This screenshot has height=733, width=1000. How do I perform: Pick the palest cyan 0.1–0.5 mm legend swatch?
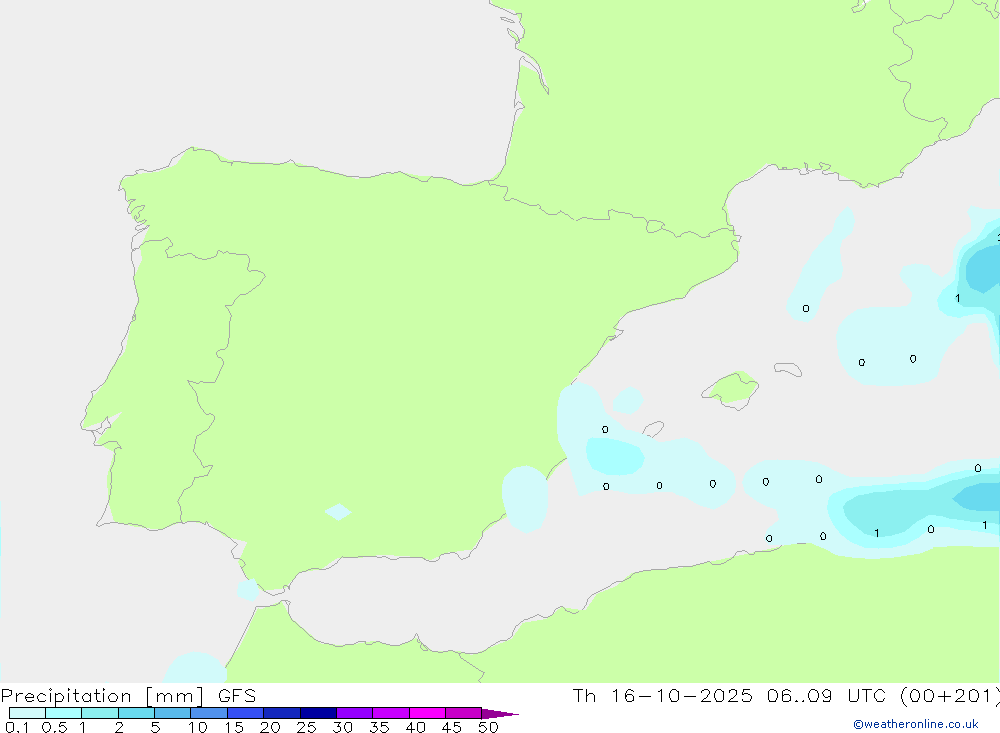[x=27, y=713]
